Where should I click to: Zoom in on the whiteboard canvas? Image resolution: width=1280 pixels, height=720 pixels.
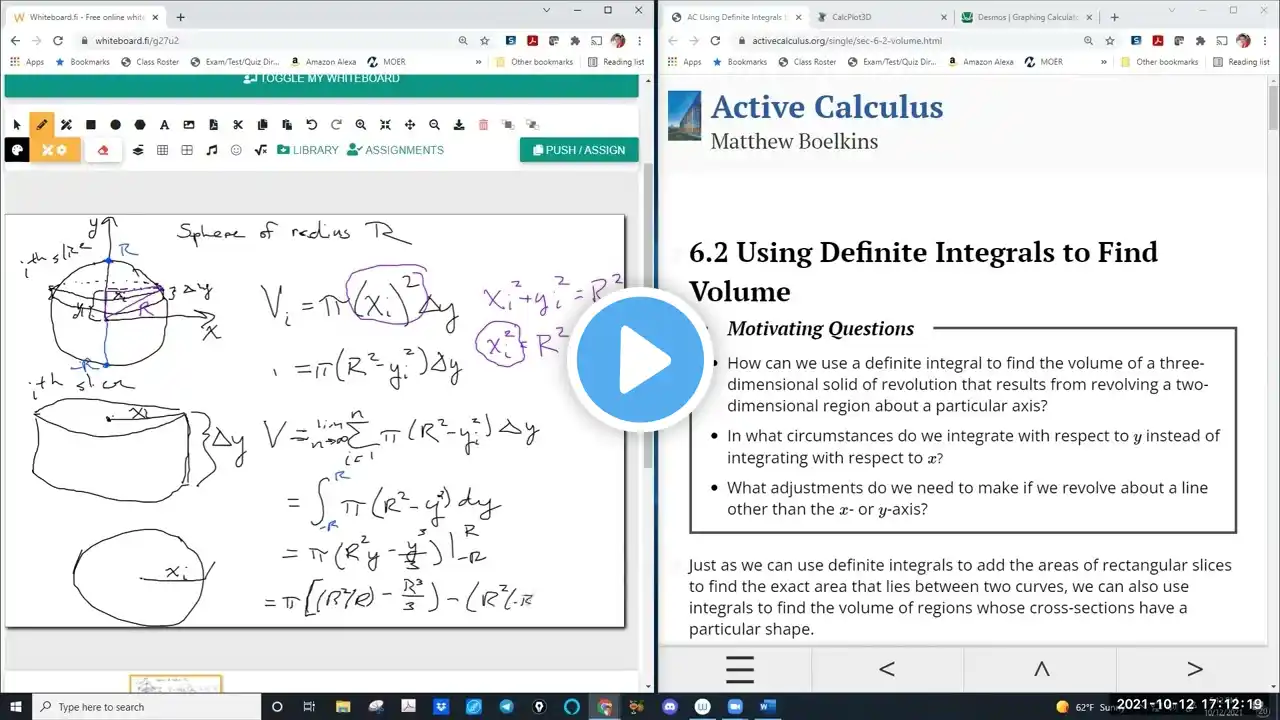[360, 125]
